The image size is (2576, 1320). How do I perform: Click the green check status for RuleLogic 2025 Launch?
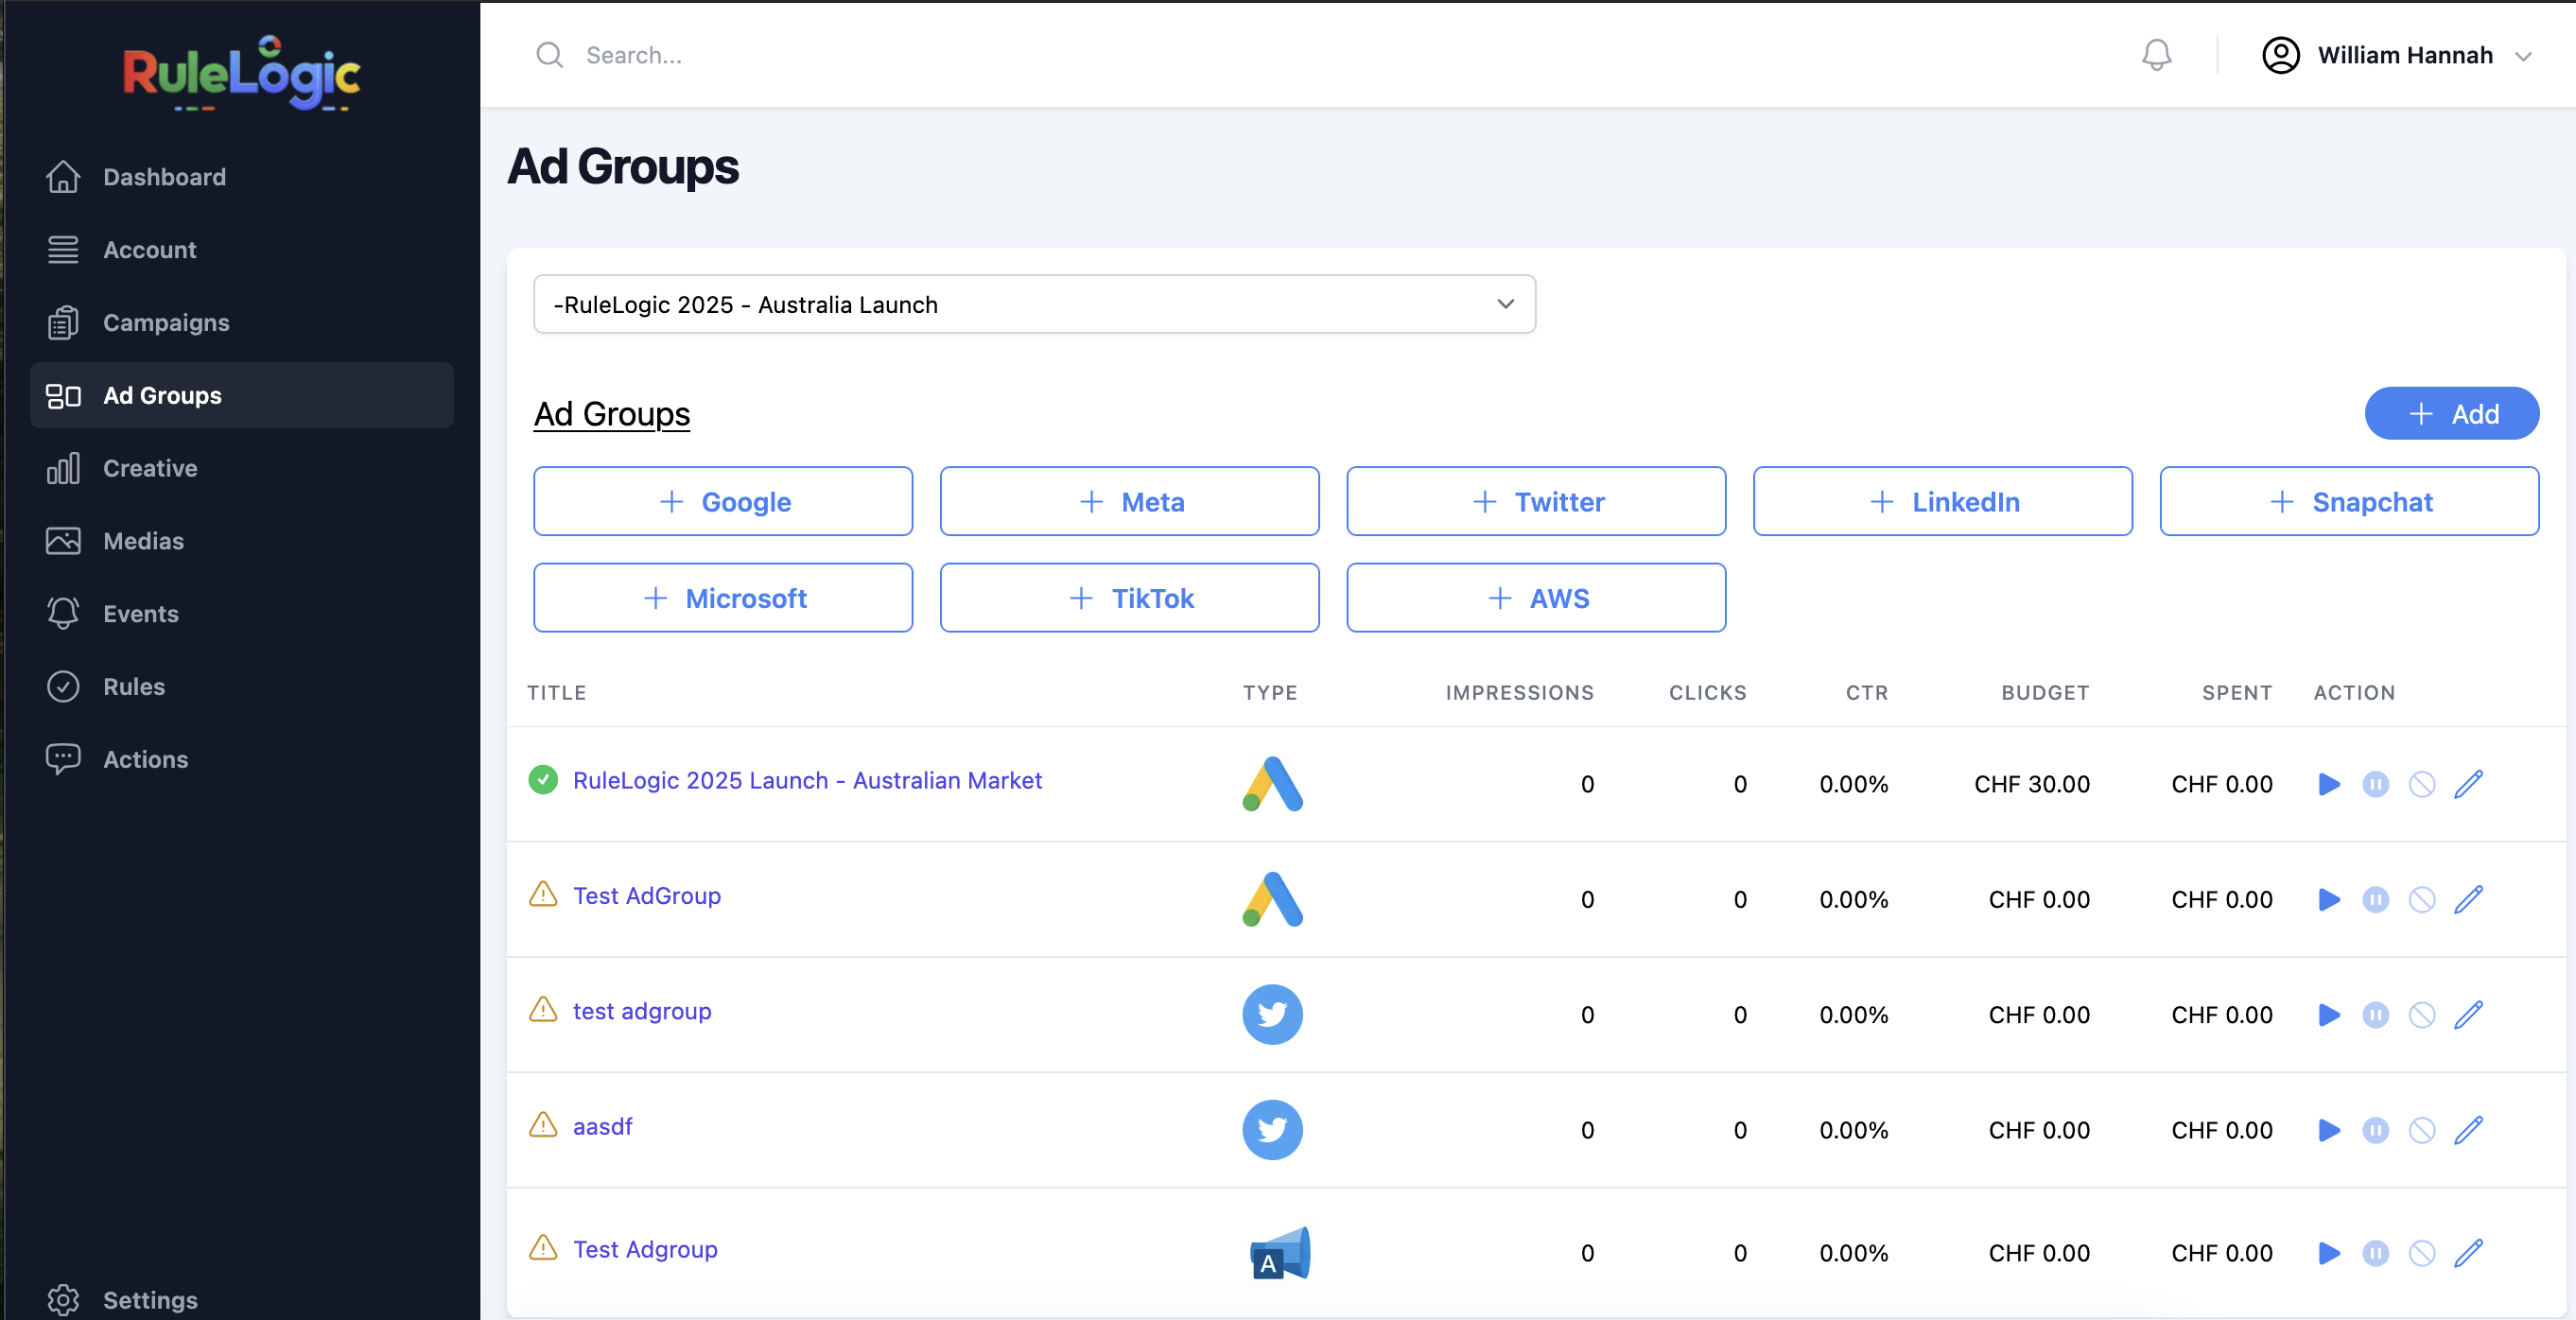pos(543,780)
